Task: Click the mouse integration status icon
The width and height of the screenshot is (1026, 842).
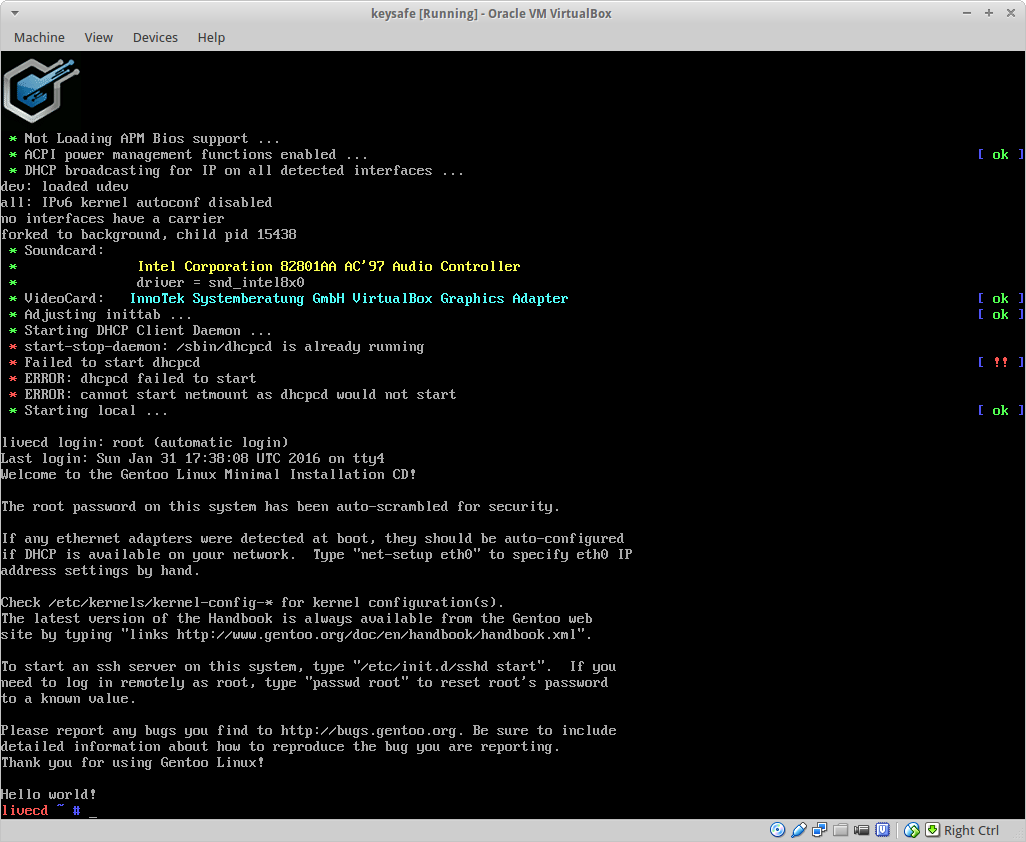Action: [911, 830]
